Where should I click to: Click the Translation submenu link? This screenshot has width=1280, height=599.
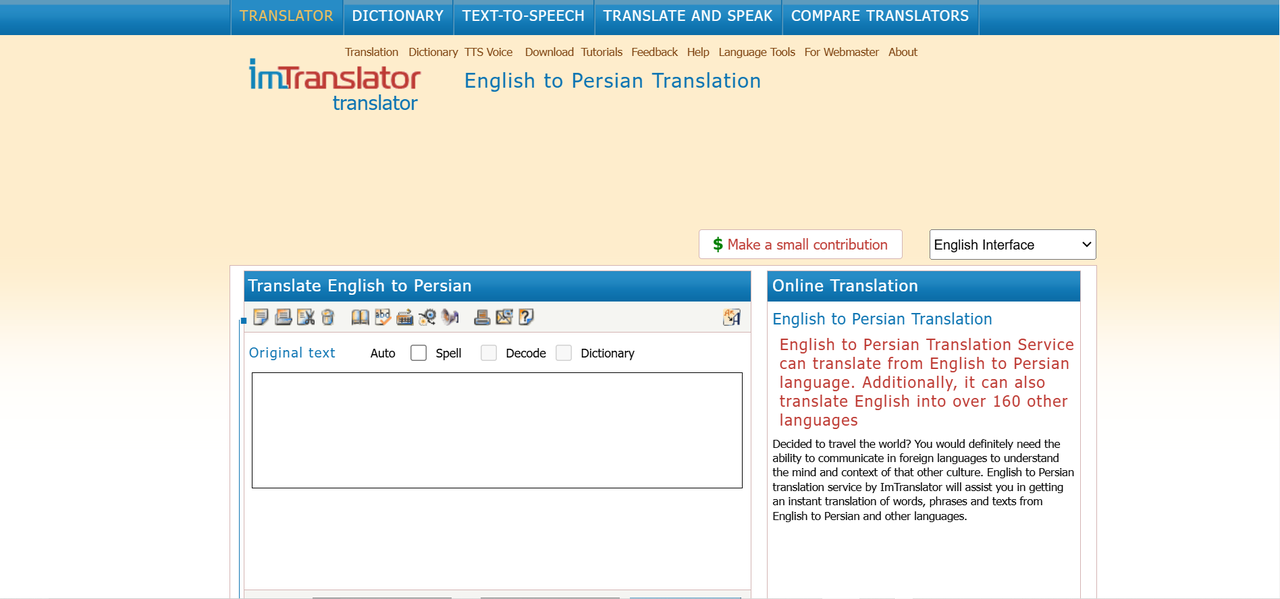click(x=372, y=52)
